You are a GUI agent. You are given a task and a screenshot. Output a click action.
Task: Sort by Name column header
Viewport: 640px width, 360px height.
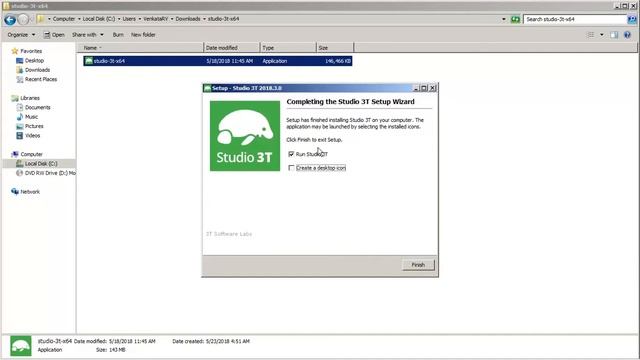(140, 48)
